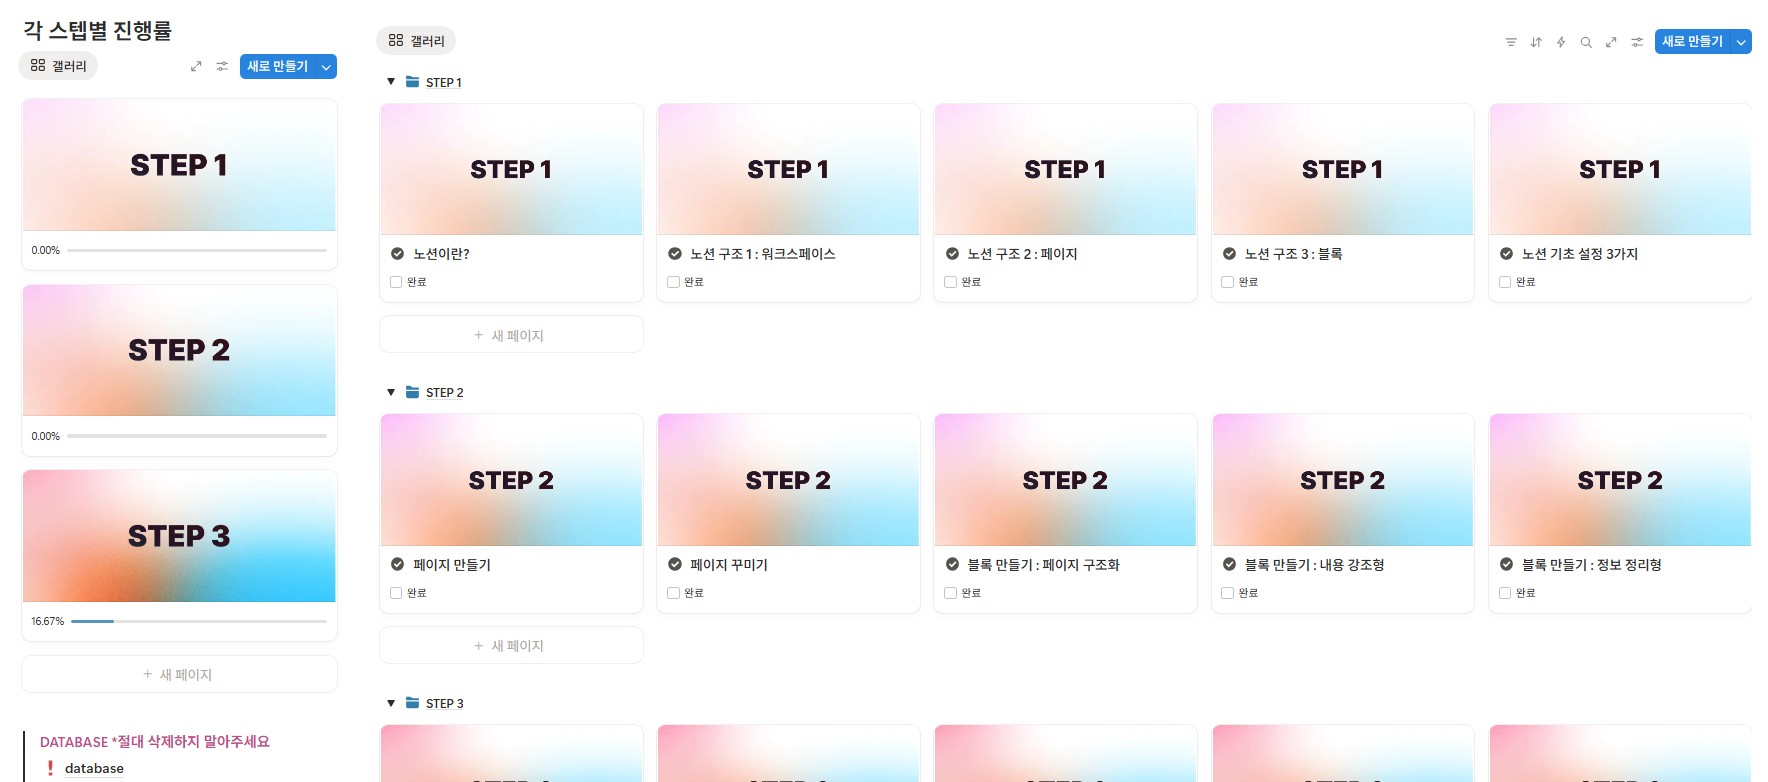
Task: Click 새 페이지 under STEP 2 group
Action: tap(511, 645)
